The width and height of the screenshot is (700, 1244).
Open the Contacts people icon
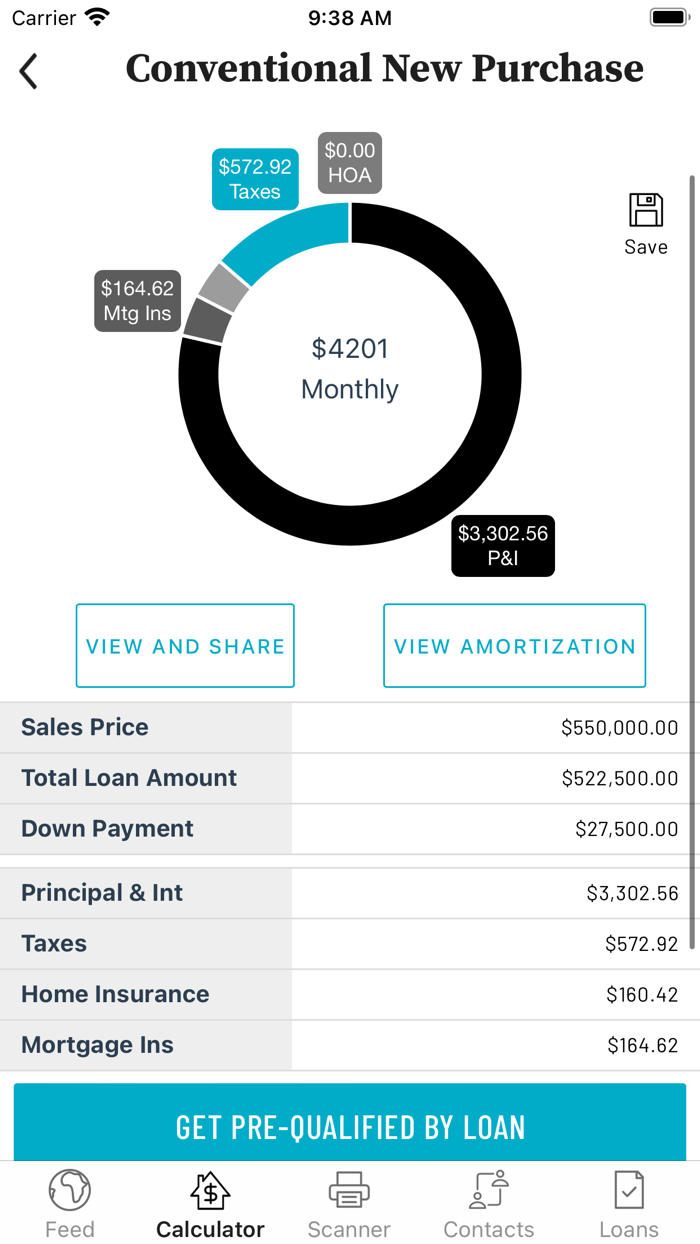click(x=488, y=1190)
